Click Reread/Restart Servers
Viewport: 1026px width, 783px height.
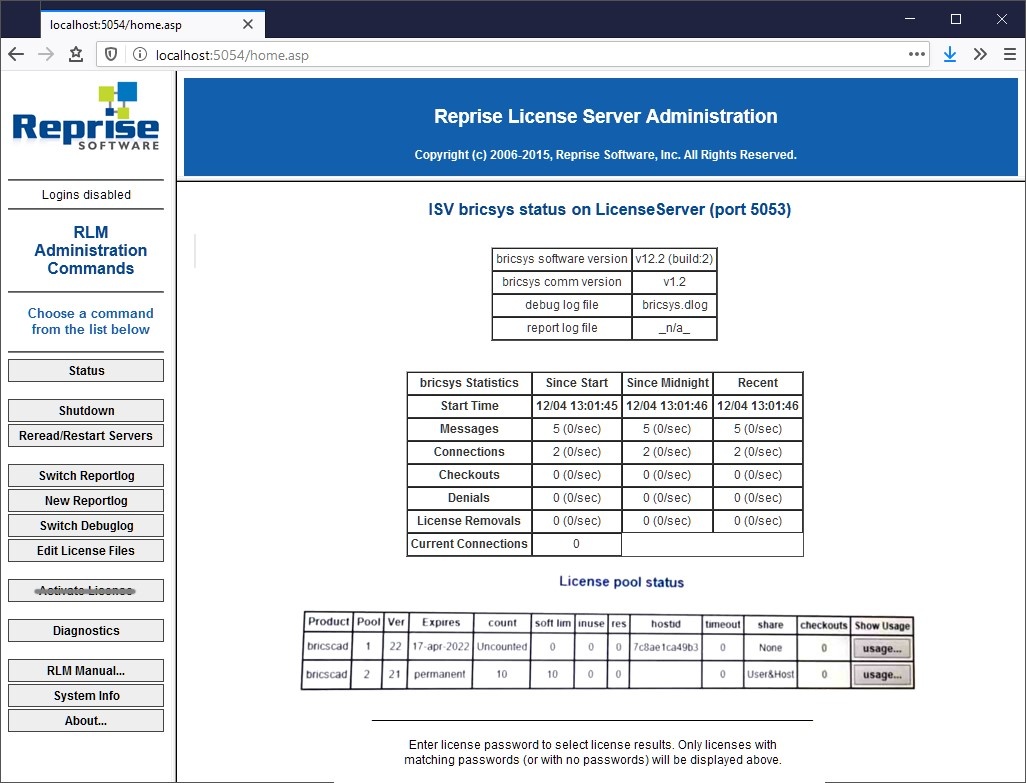86,435
